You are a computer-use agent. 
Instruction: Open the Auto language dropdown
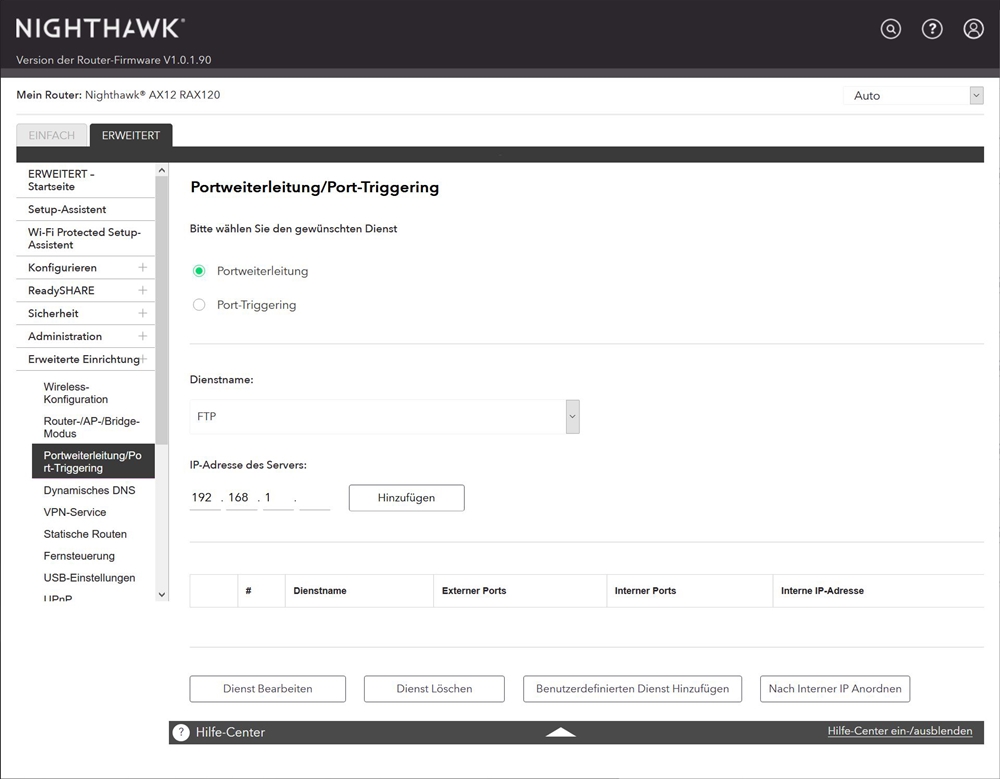[x=913, y=96]
